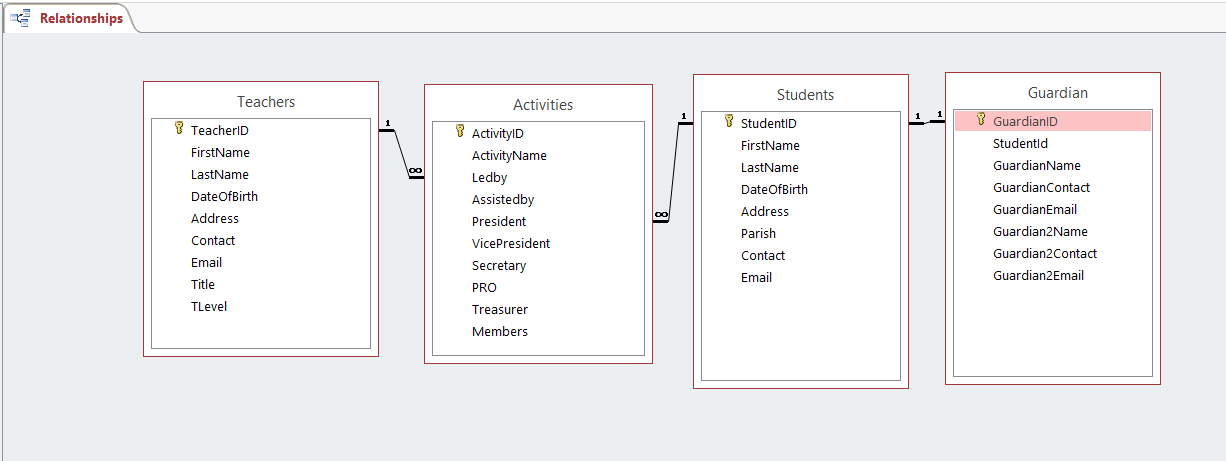Image resolution: width=1226 pixels, height=461 pixels.
Task: Click the GuardianID primary key icon
Action: pyautogui.click(x=981, y=120)
